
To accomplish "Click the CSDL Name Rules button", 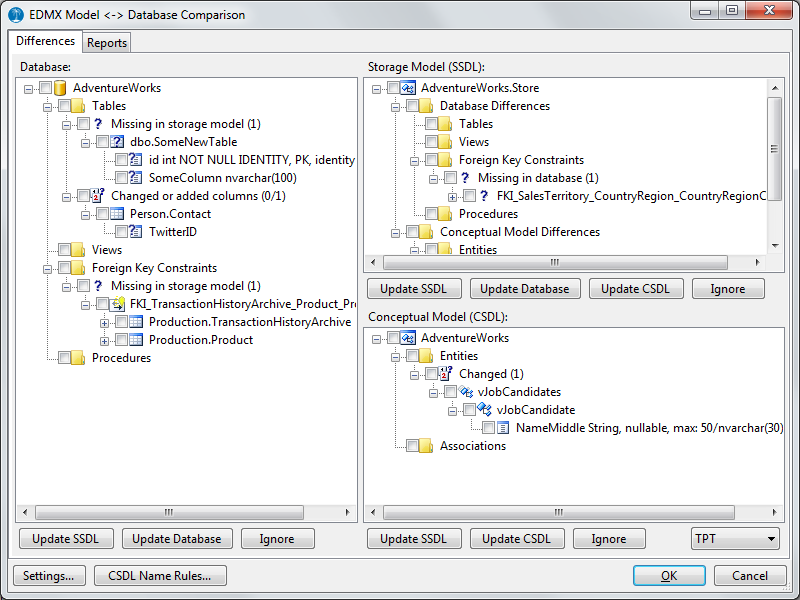I will (160, 576).
